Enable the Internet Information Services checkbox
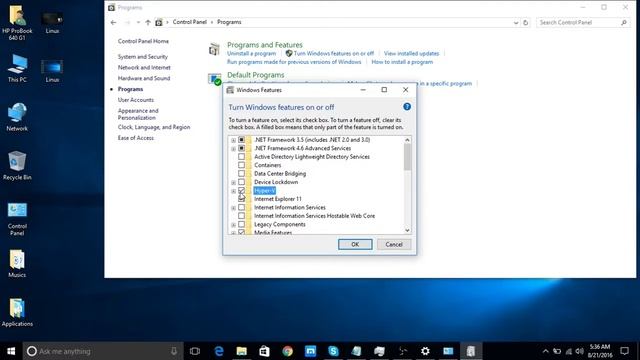The height and width of the screenshot is (360, 640). (x=241, y=207)
